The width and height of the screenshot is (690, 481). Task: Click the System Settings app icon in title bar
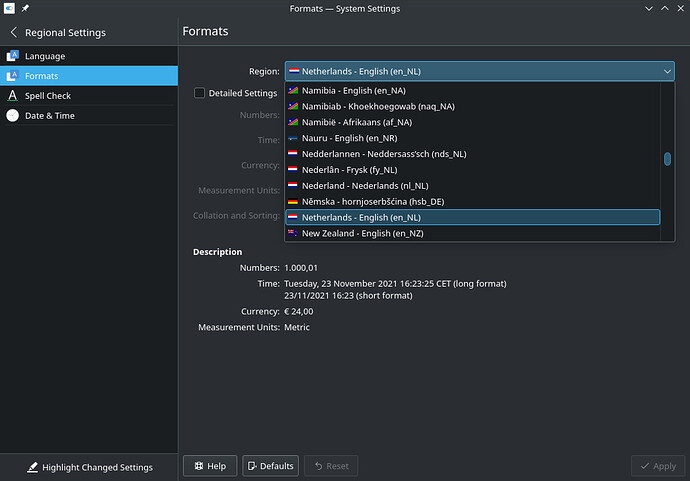pyautogui.click(x=9, y=8)
